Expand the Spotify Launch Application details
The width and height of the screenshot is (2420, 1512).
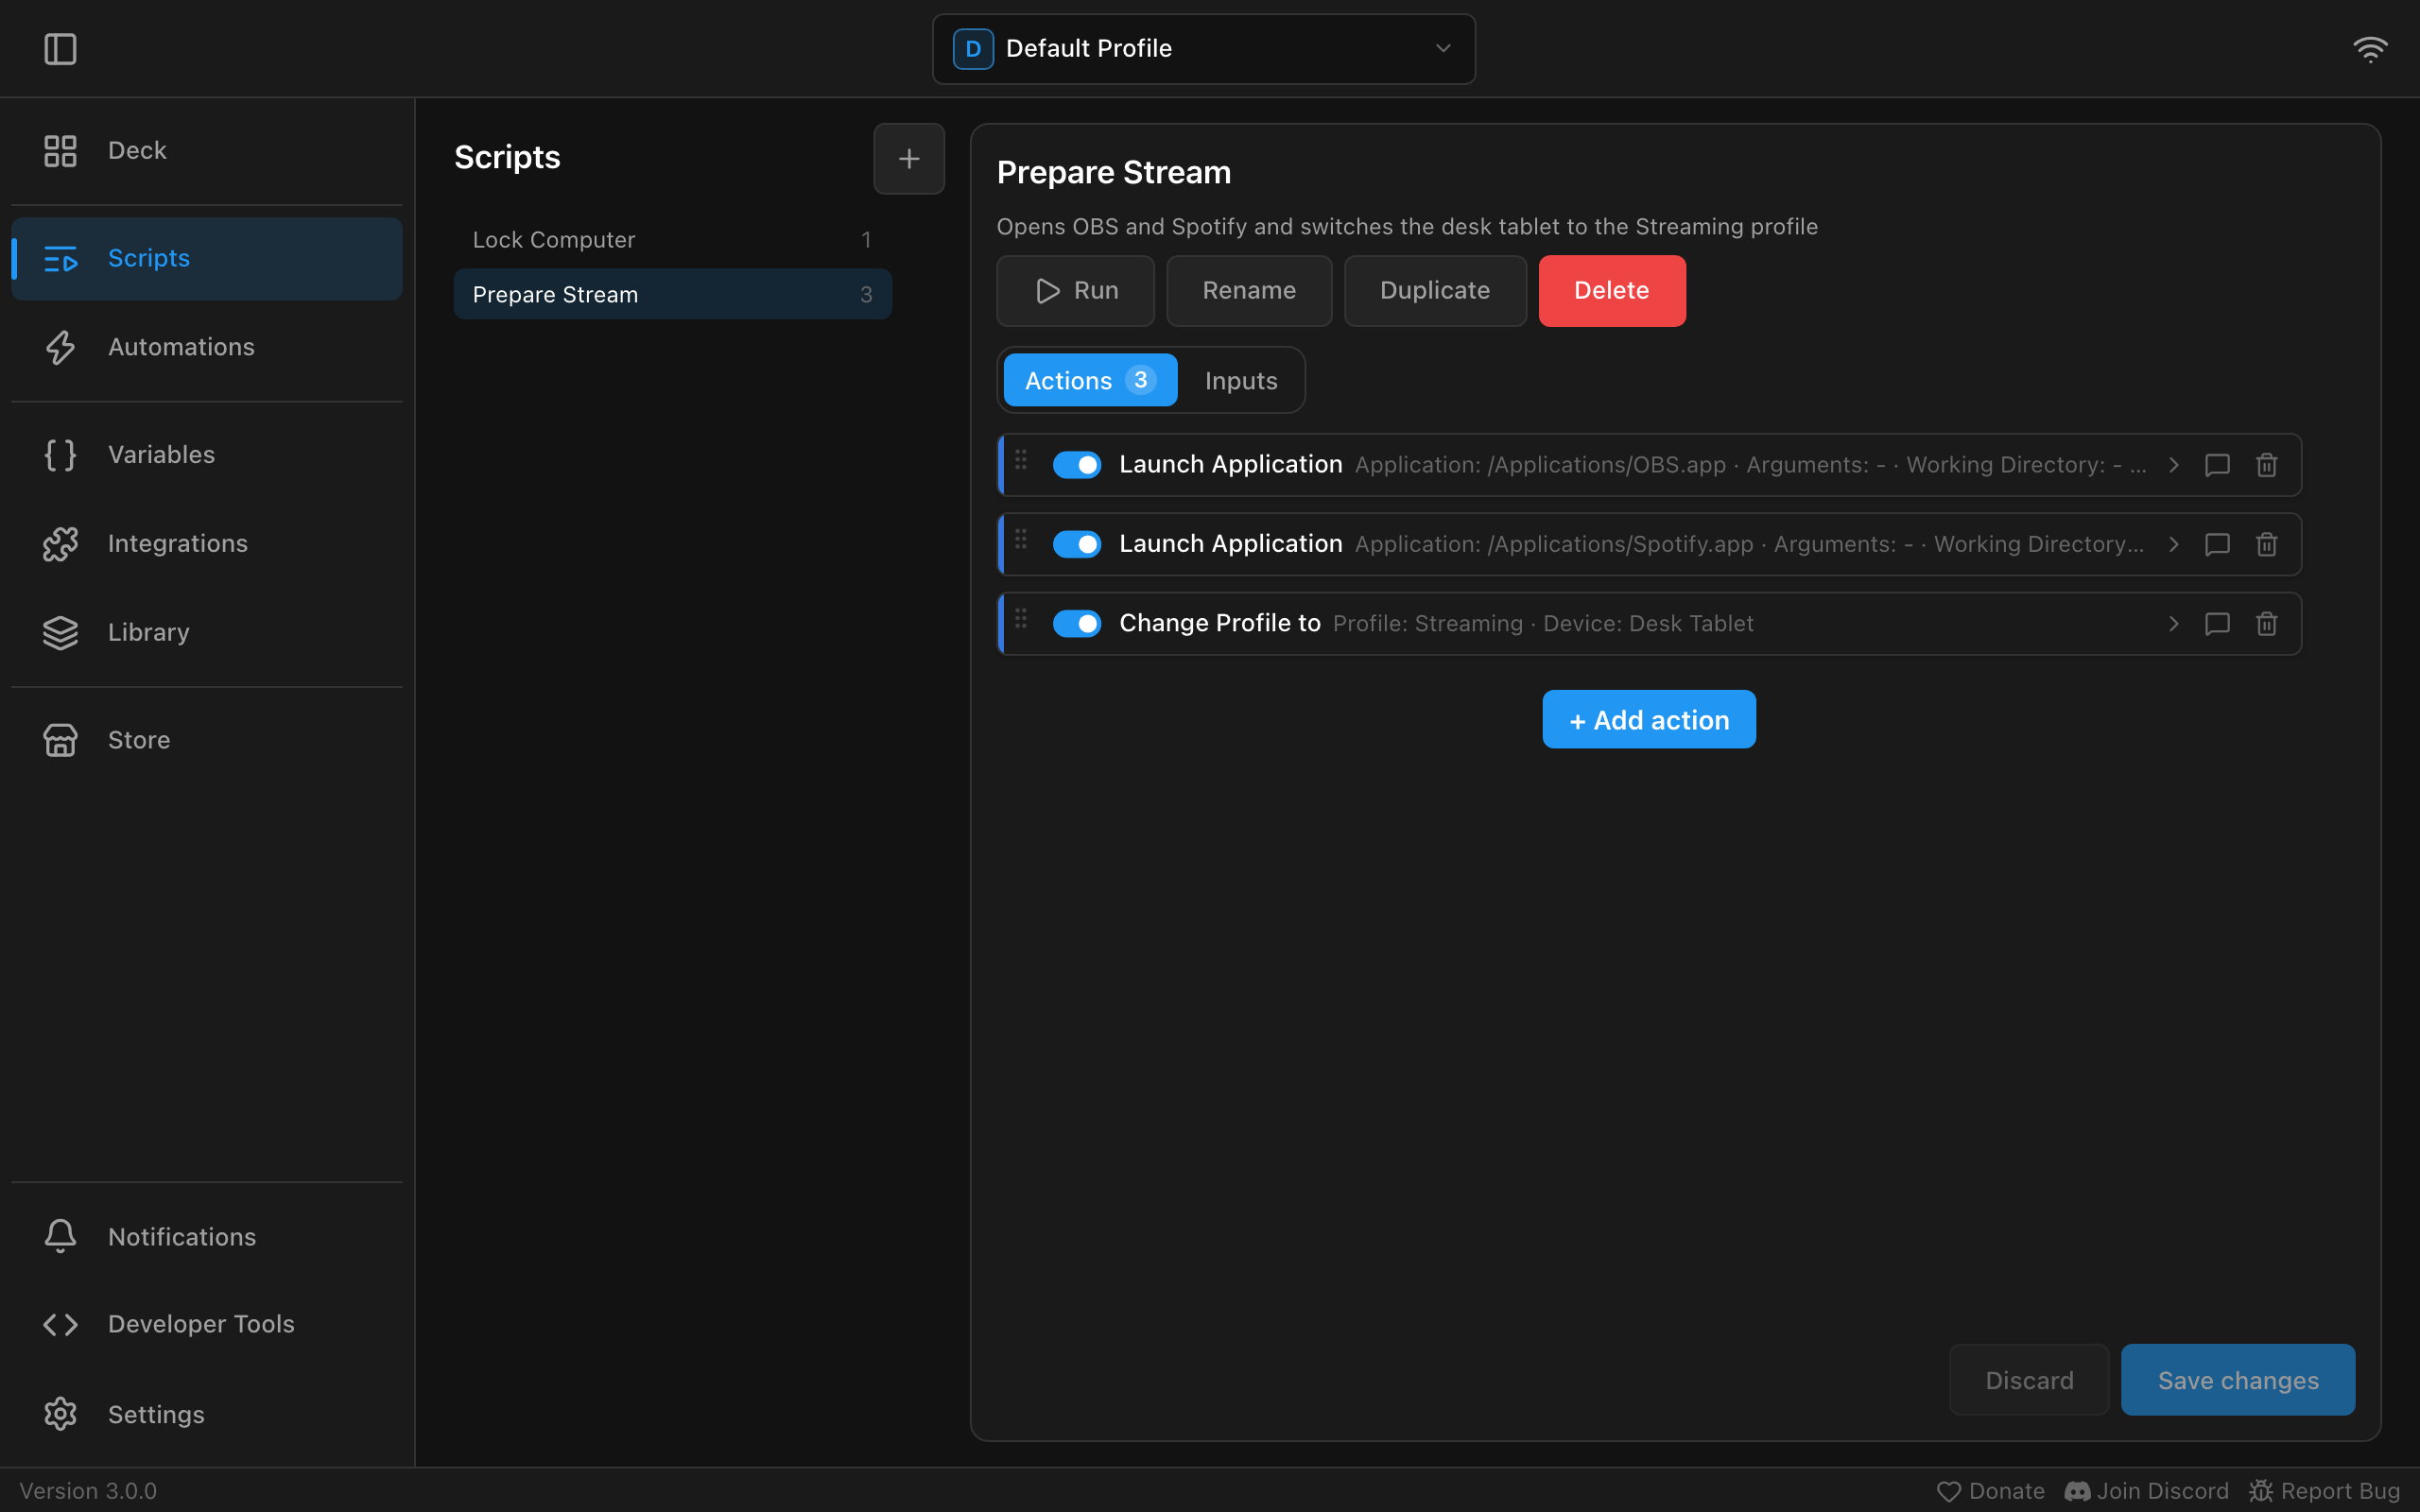coord(2172,544)
